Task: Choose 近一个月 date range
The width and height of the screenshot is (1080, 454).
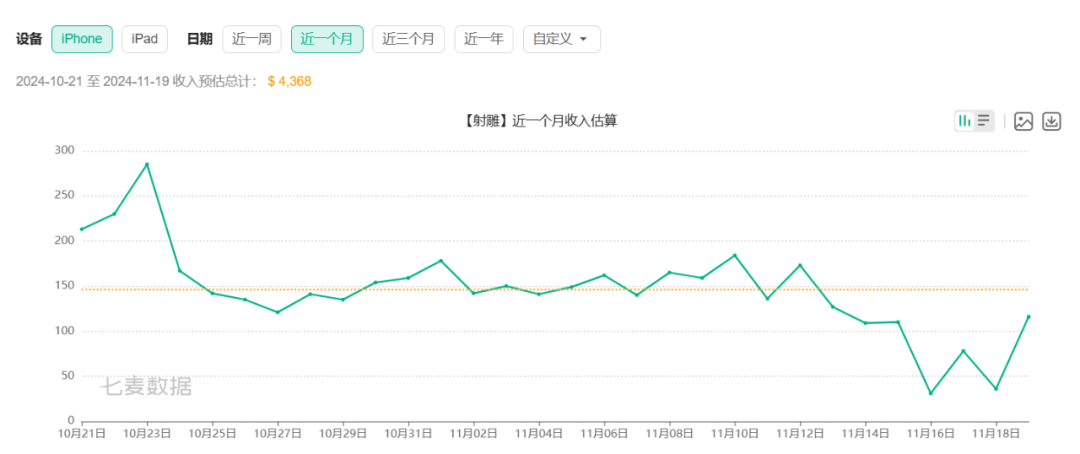Action: coord(326,39)
